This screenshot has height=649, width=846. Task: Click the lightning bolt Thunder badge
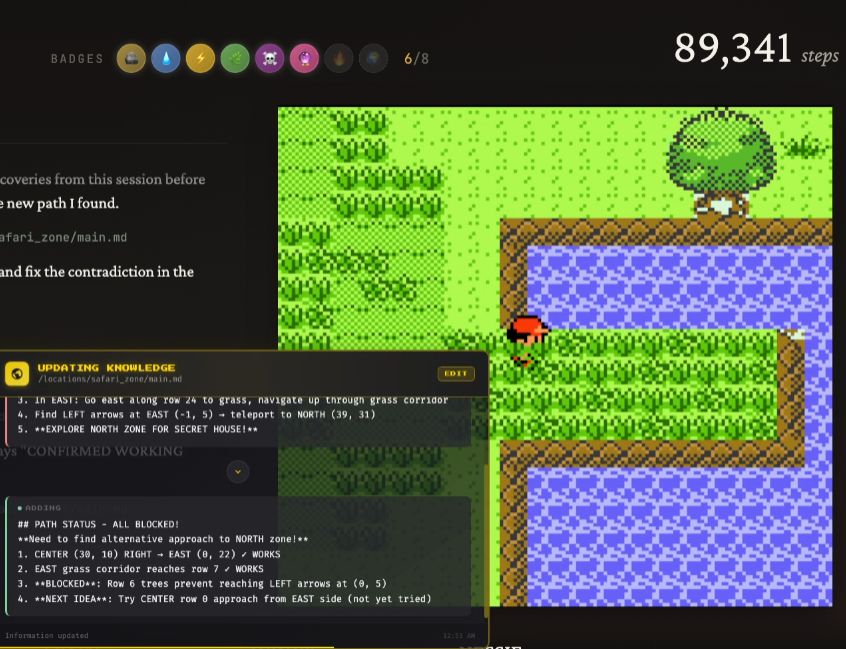coord(200,58)
